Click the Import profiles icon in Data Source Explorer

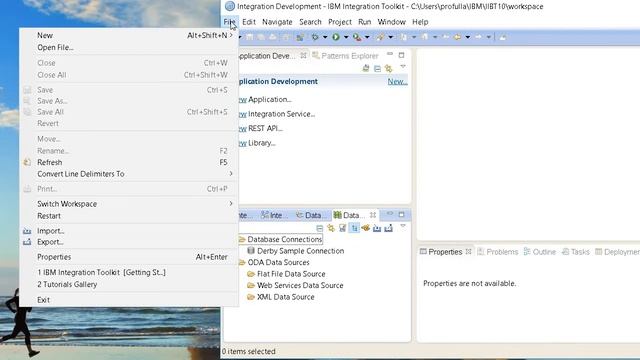377,228
